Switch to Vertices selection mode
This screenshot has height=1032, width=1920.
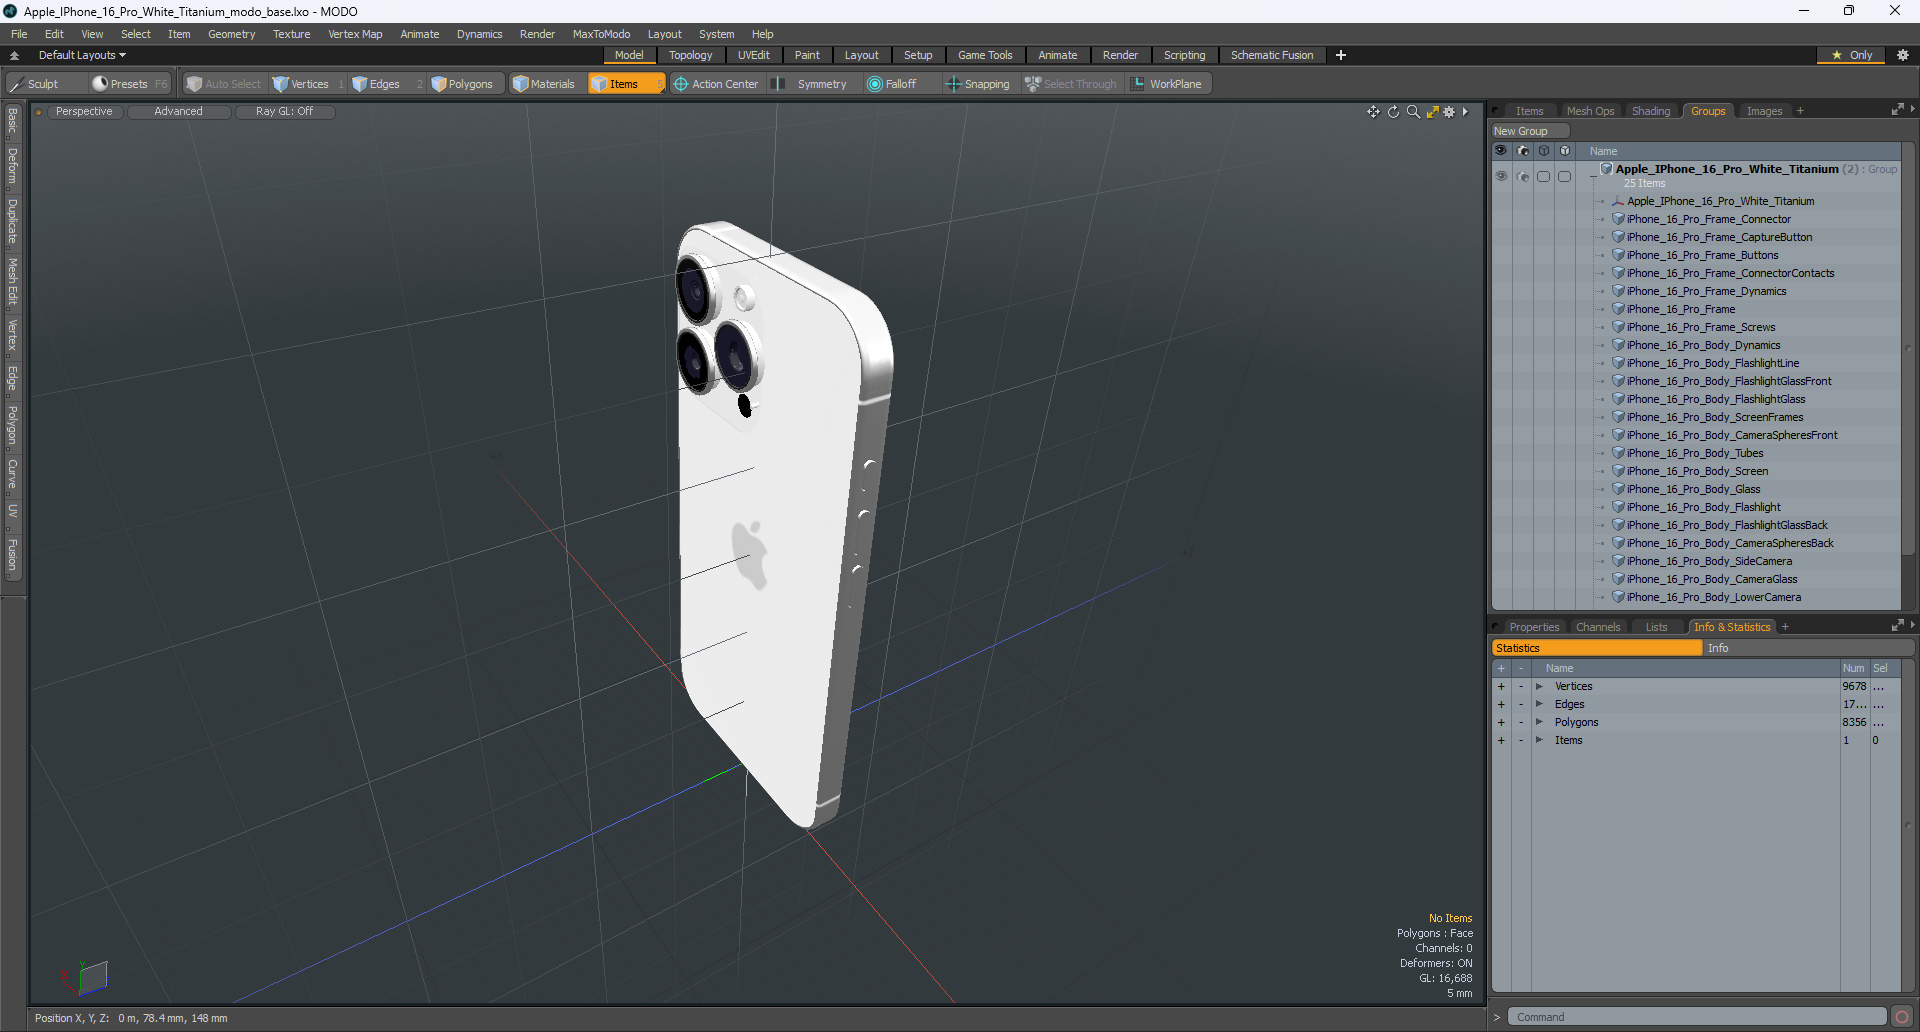point(301,84)
